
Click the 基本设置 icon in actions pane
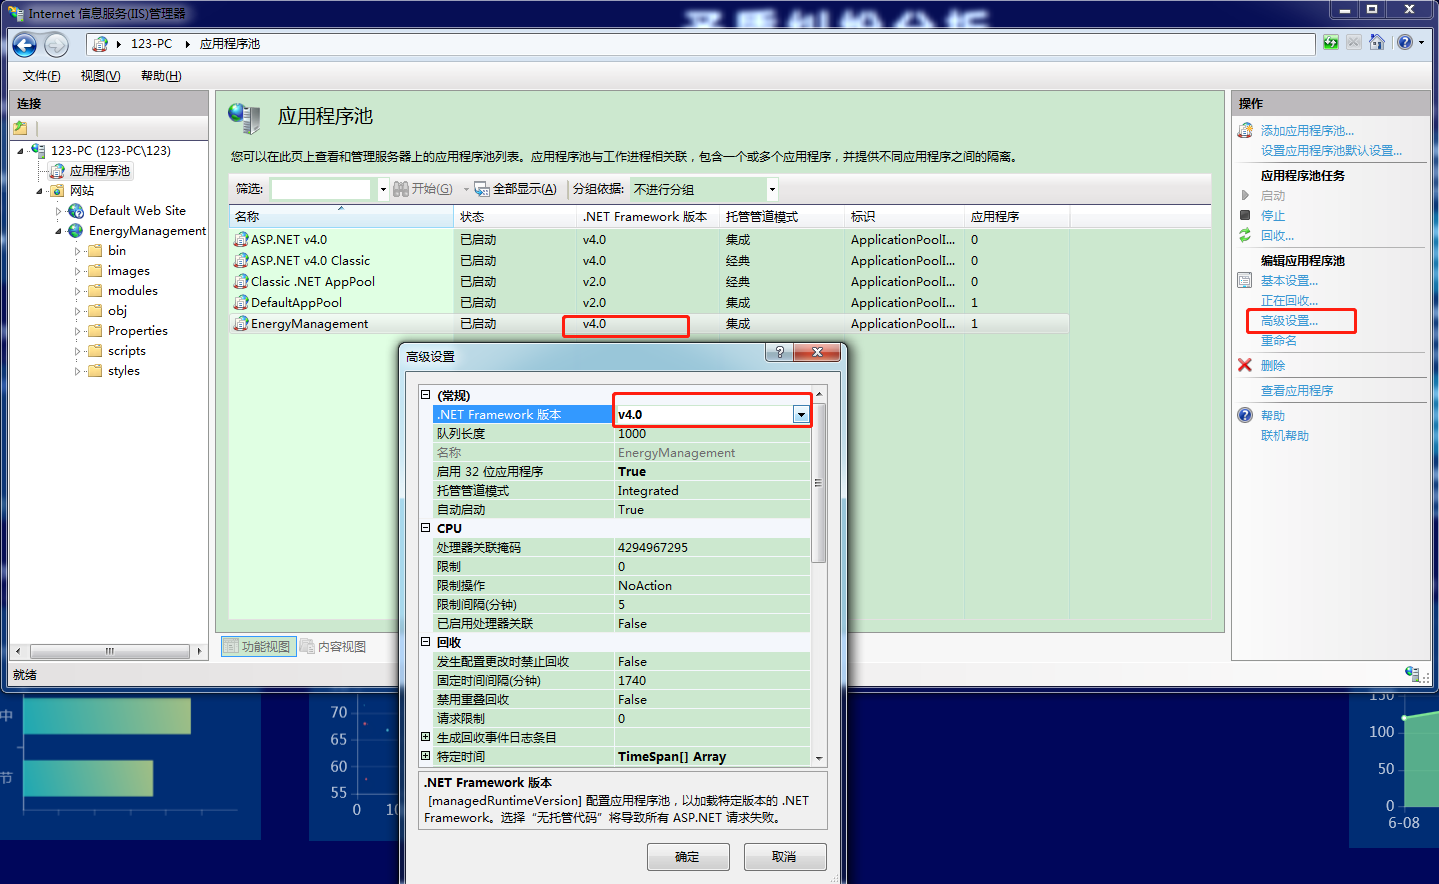click(1245, 281)
